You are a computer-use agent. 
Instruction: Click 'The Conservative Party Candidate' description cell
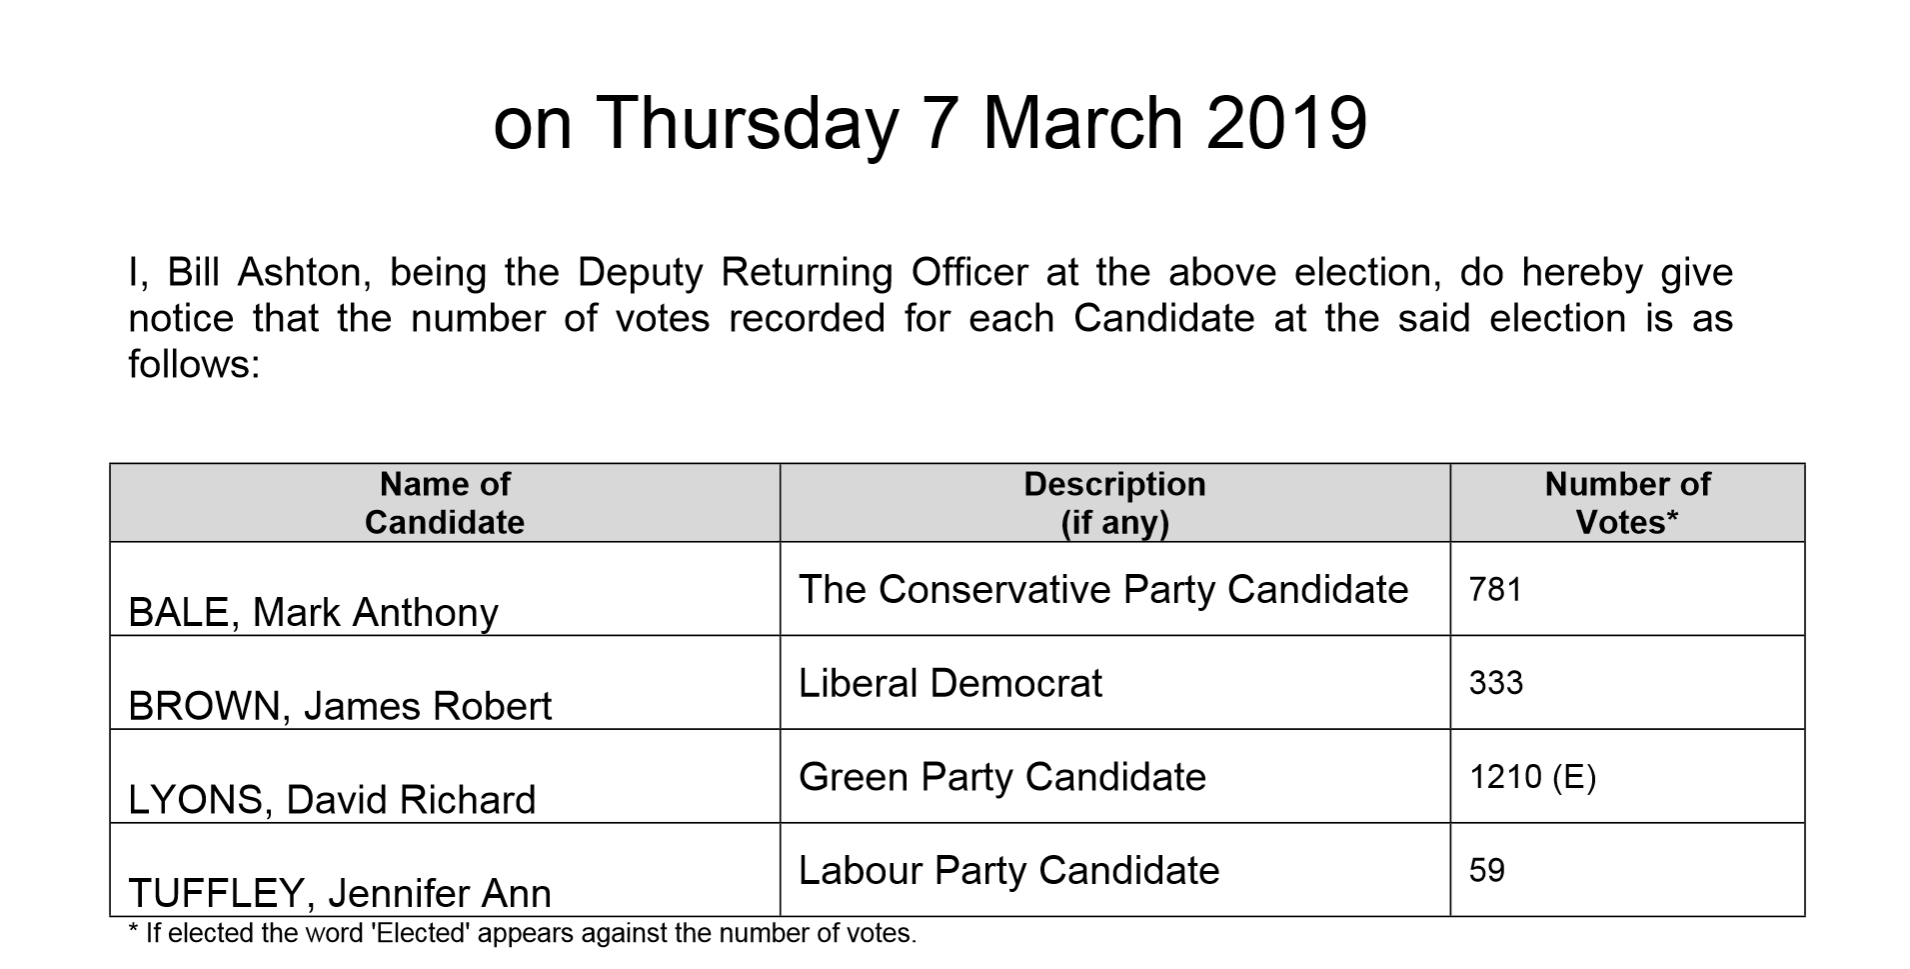click(x=1103, y=590)
